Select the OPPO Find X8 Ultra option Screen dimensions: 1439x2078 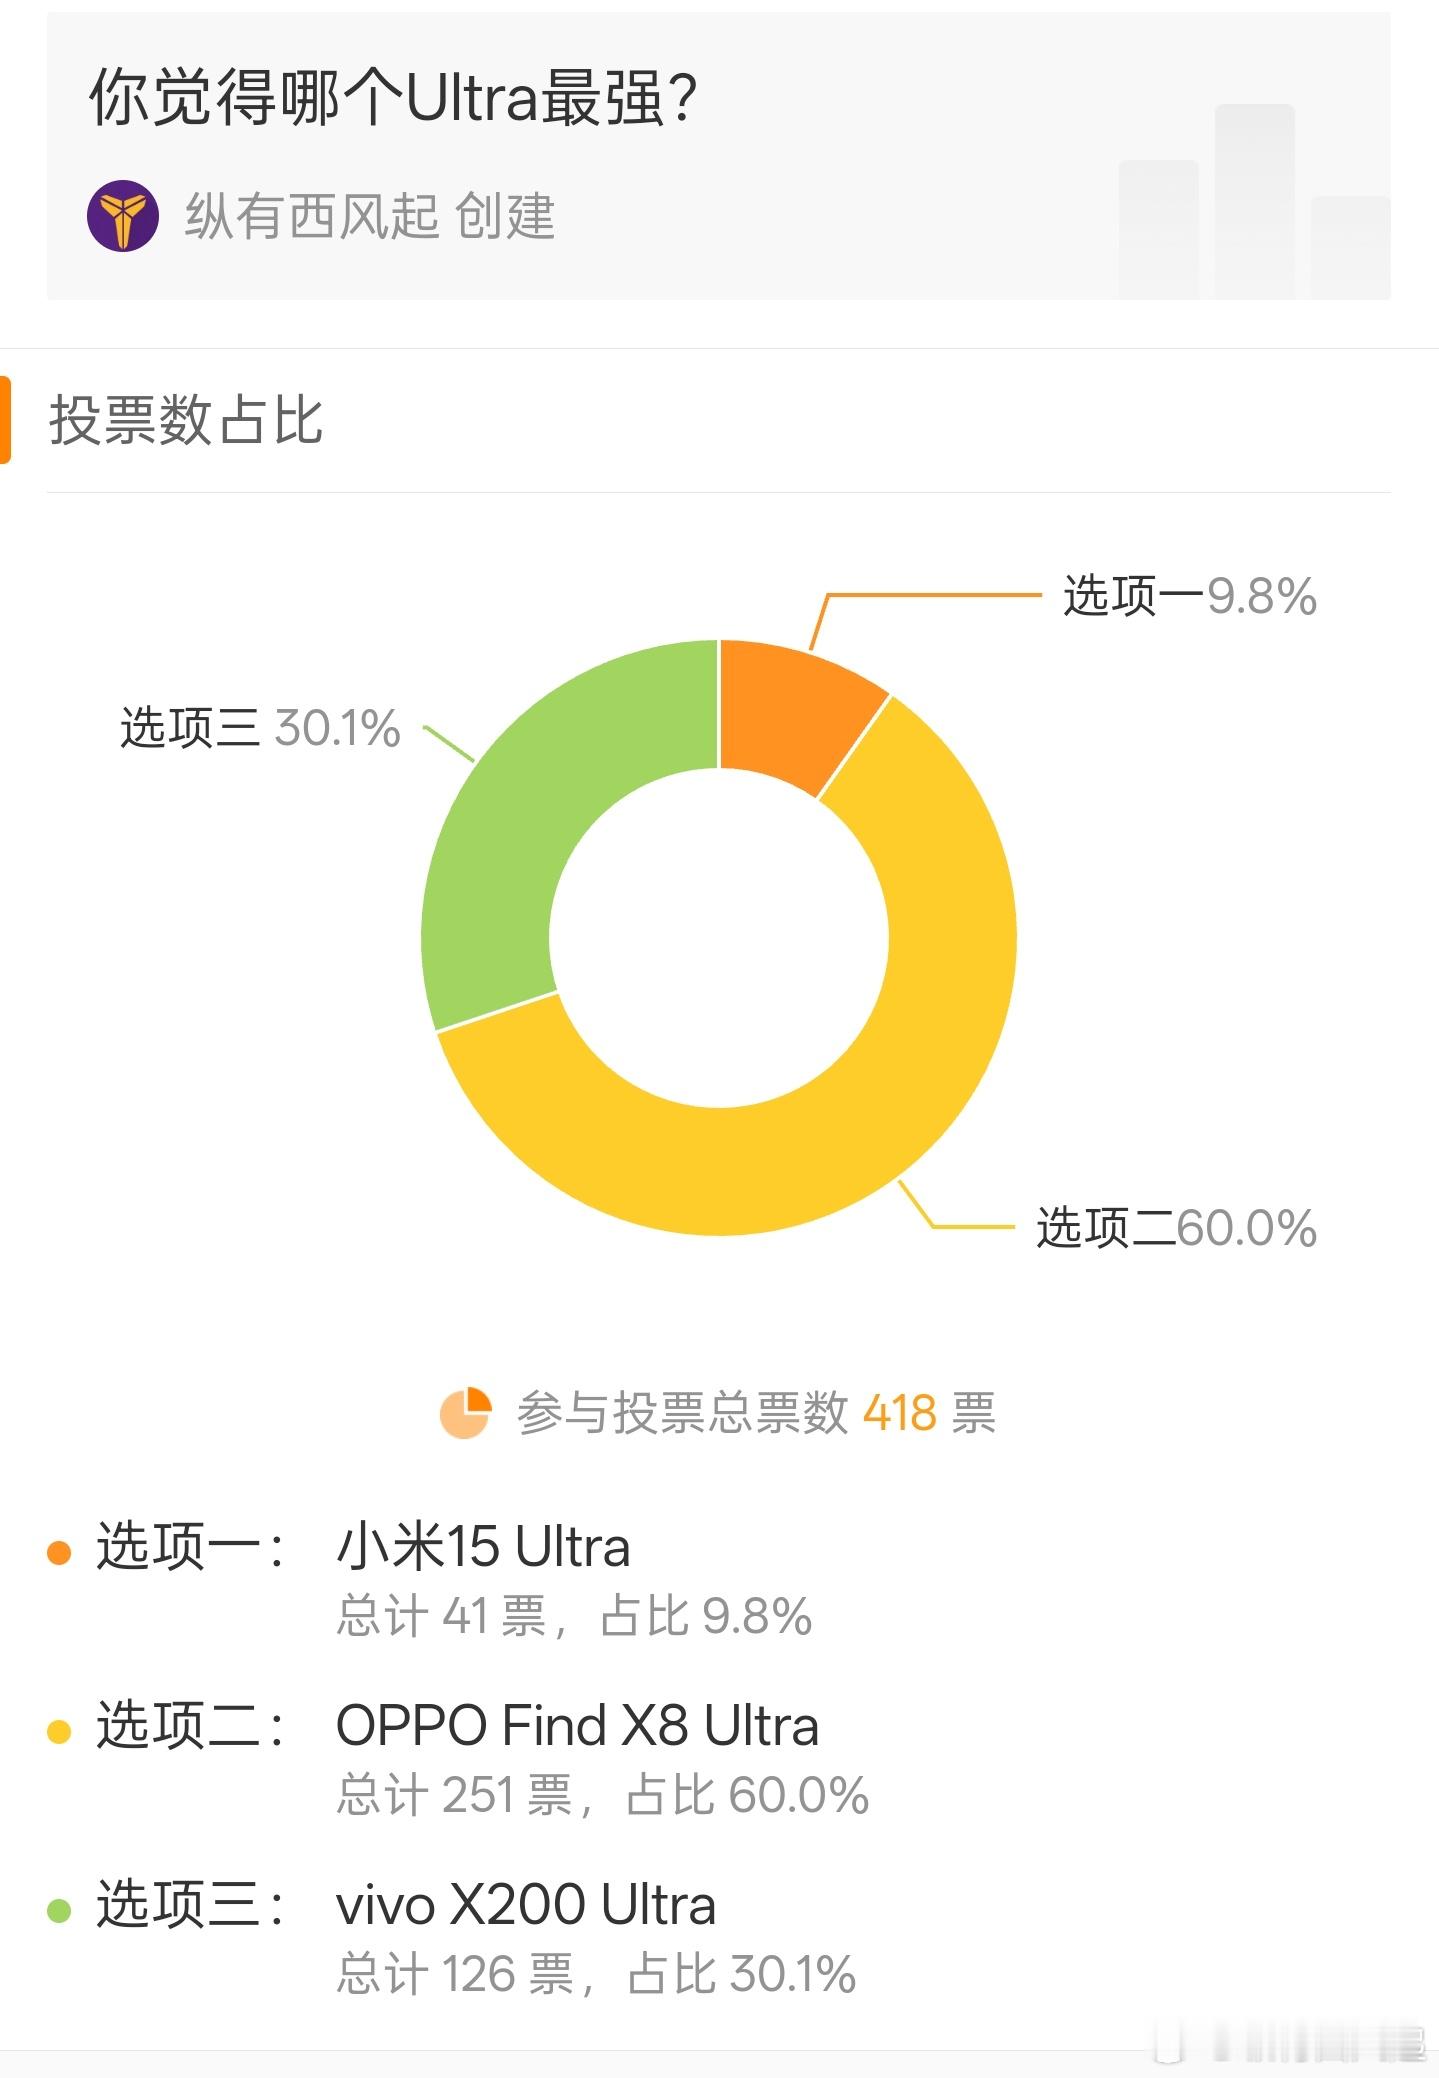tap(577, 1725)
